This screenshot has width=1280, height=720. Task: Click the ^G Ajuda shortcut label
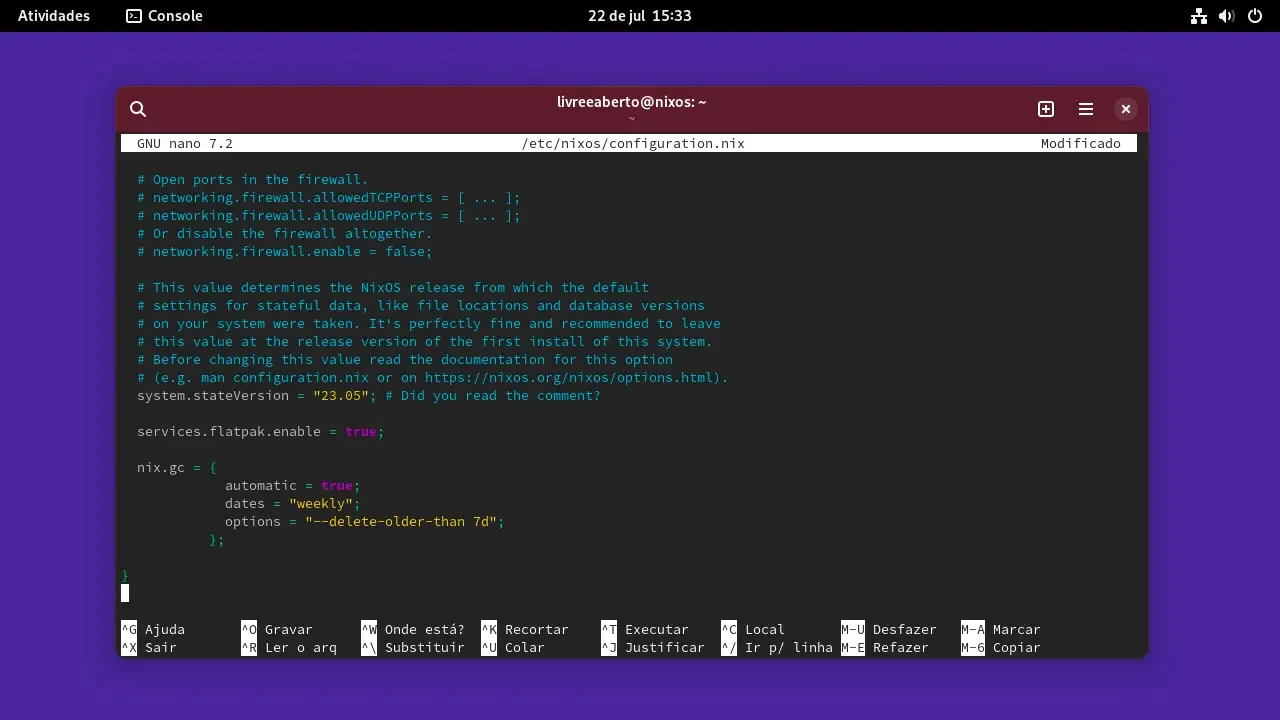pos(153,629)
